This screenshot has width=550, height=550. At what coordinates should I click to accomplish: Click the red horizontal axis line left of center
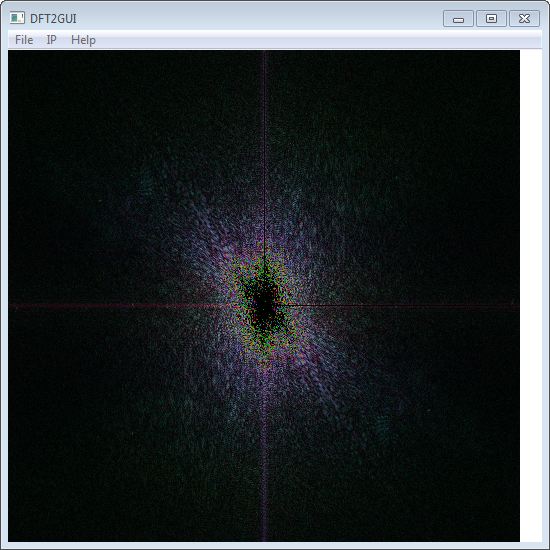pyautogui.click(x=116, y=306)
